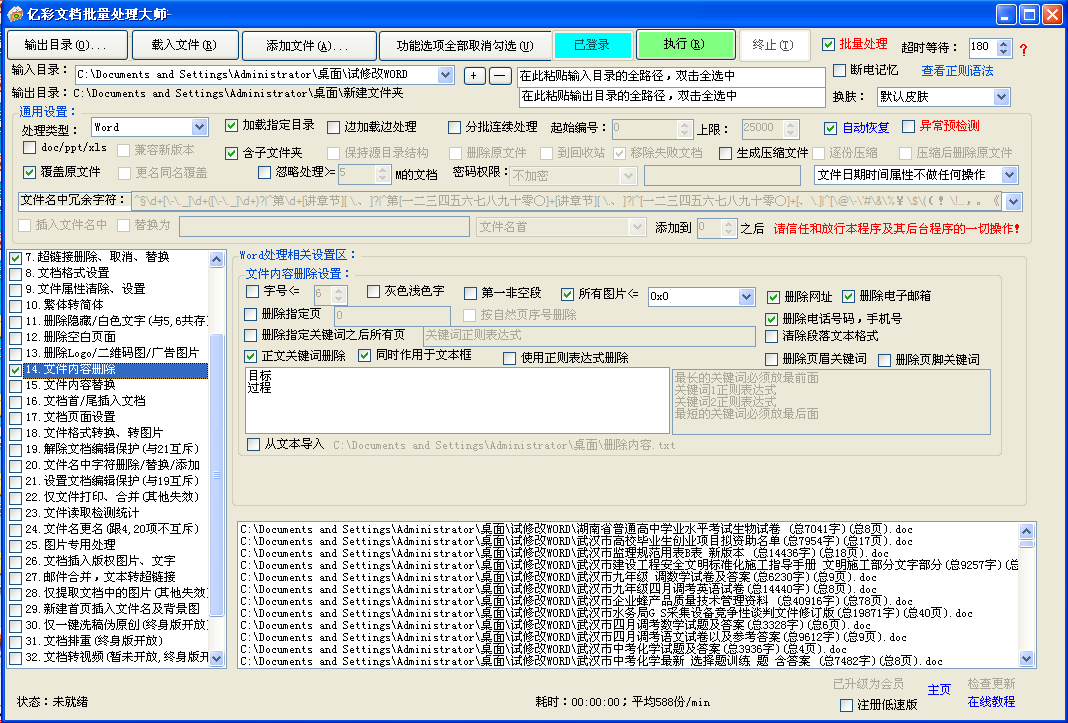Run processing with the green 执行 button
This screenshot has height=723, width=1068.
685,44
